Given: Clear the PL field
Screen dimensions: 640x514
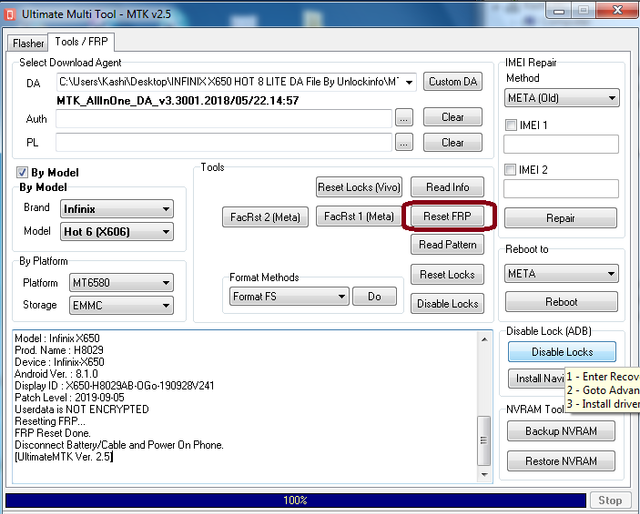Looking at the screenshot, I should (453, 143).
